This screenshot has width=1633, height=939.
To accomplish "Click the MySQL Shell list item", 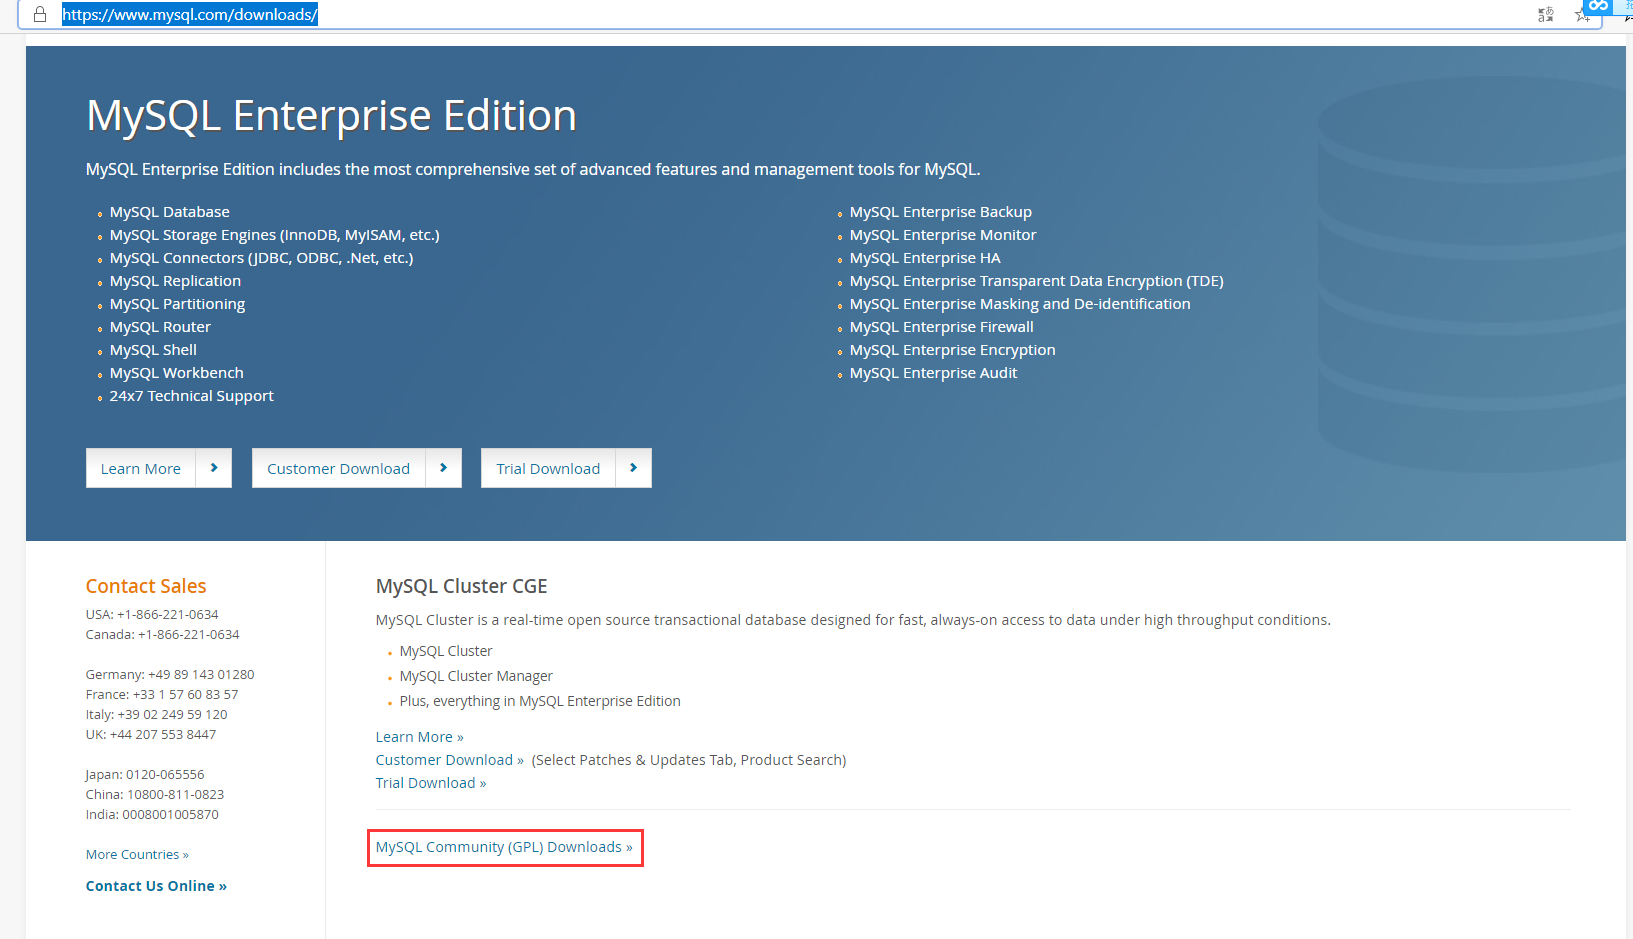I will [153, 350].
